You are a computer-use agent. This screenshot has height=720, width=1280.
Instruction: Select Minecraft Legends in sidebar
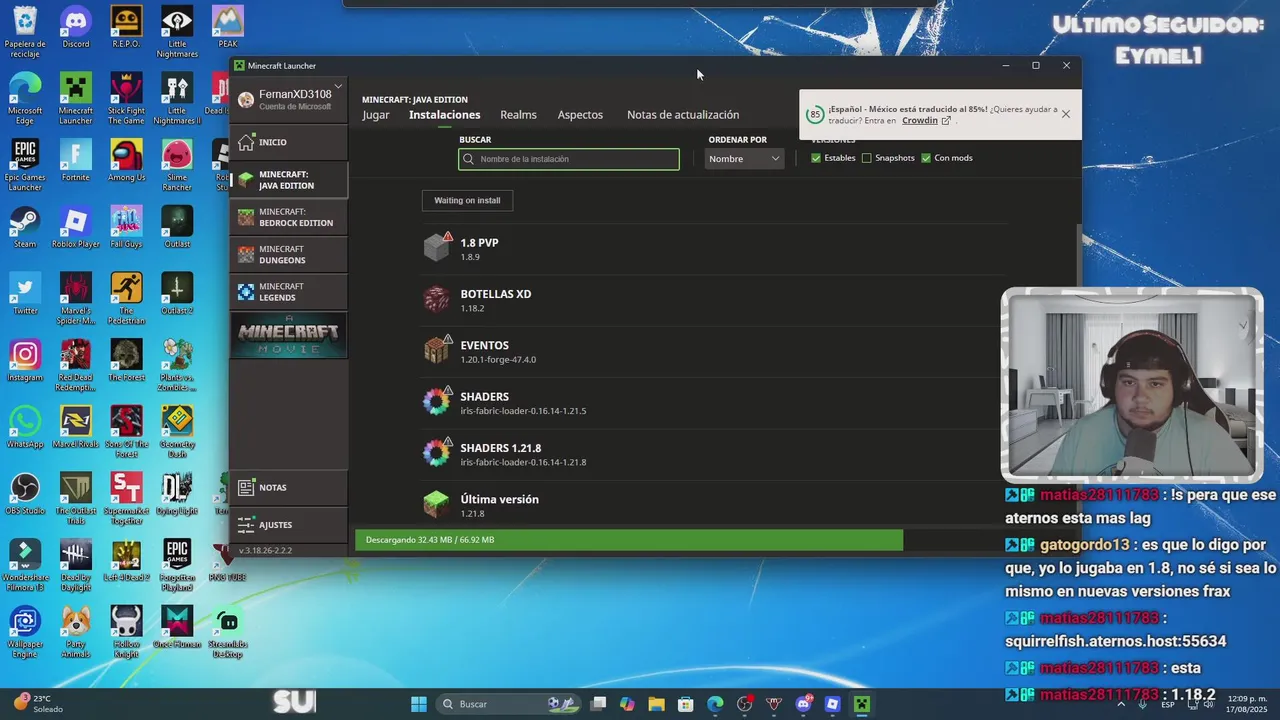pyautogui.click(x=289, y=292)
